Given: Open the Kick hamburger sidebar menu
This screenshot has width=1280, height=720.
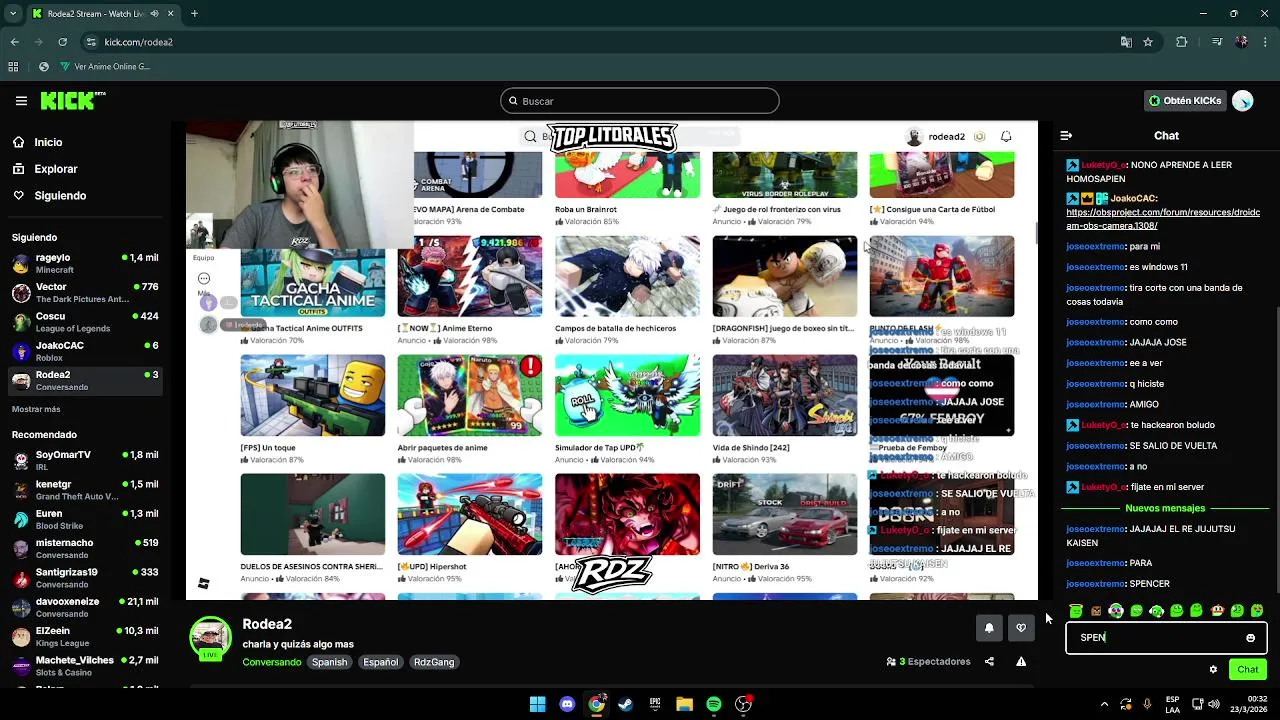Looking at the screenshot, I should (x=21, y=101).
